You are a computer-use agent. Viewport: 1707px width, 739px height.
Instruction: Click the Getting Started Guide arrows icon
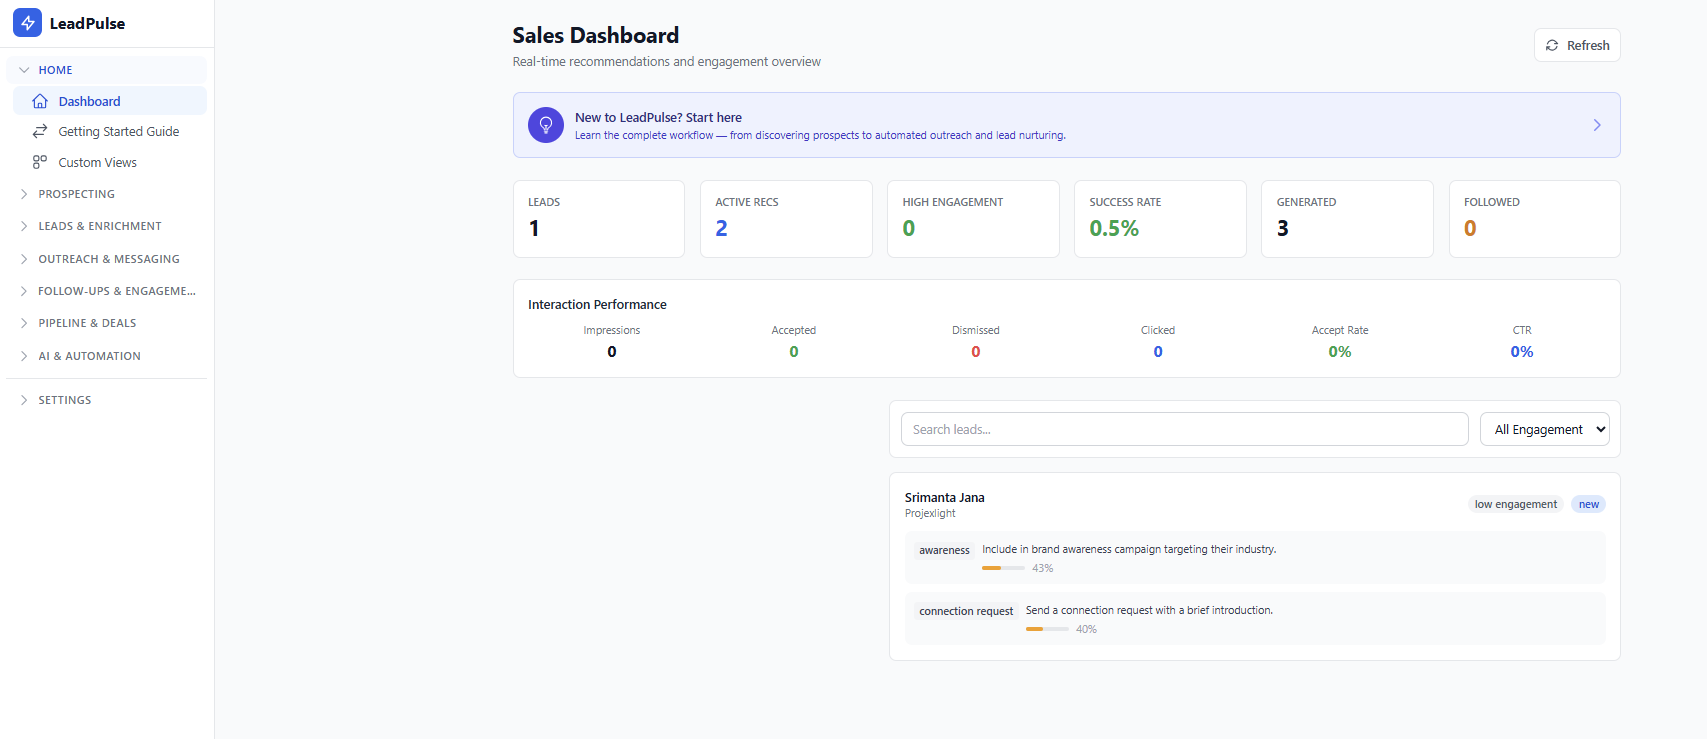pyautogui.click(x=40, y=131)
